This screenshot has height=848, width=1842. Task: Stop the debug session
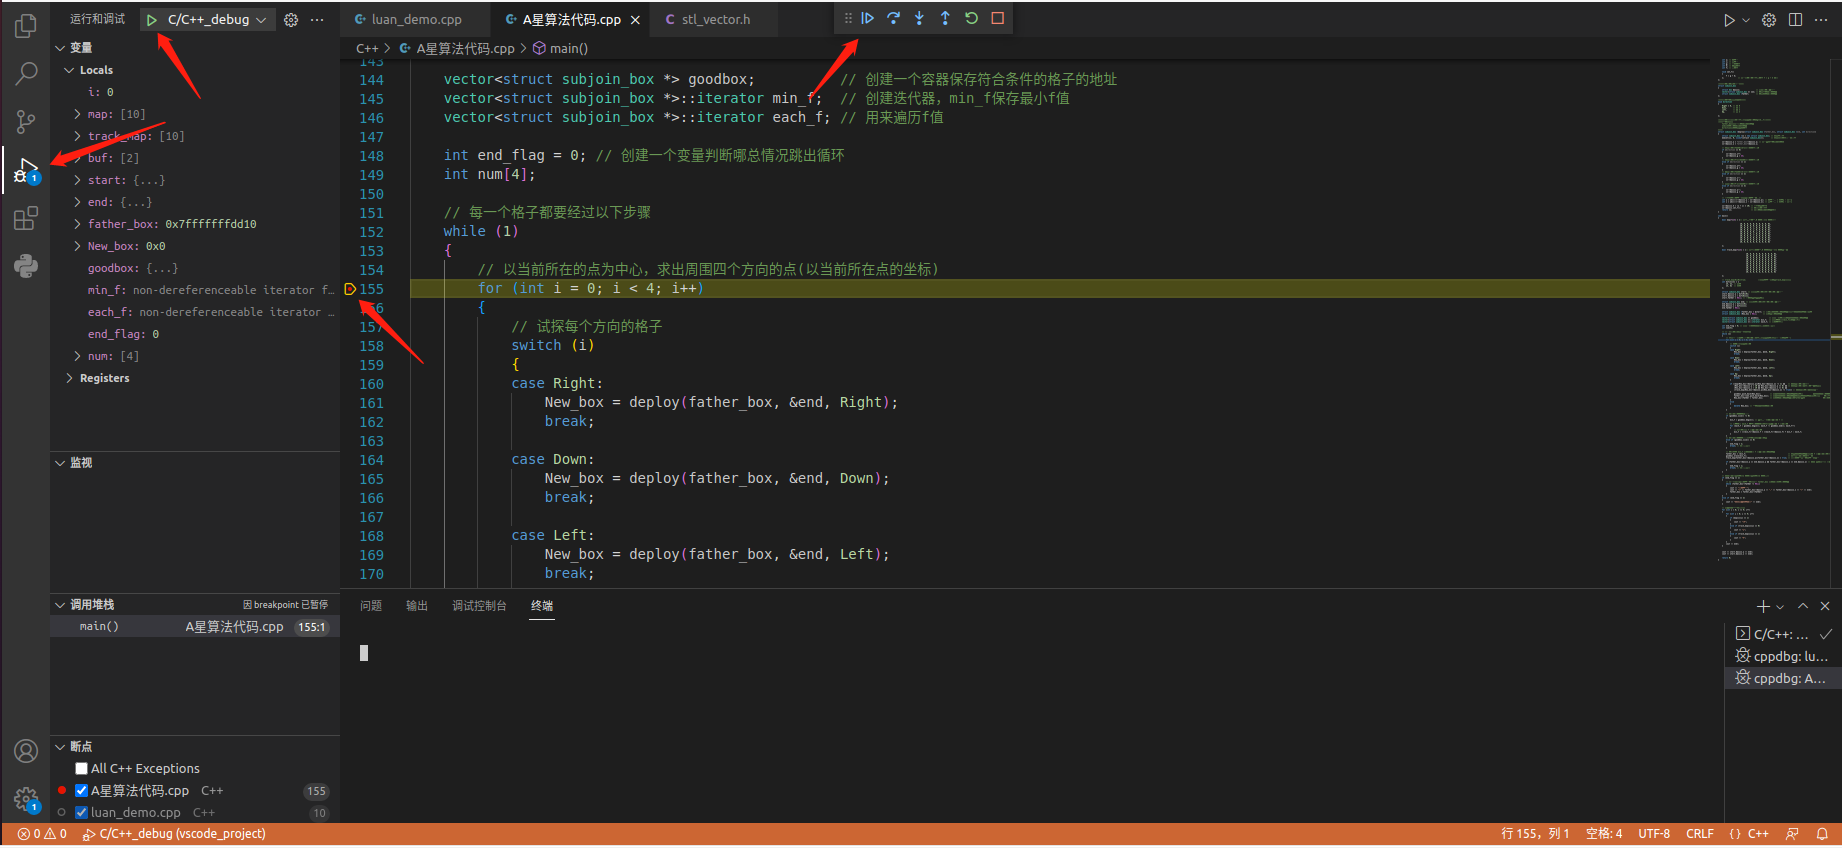click(997, 18)
